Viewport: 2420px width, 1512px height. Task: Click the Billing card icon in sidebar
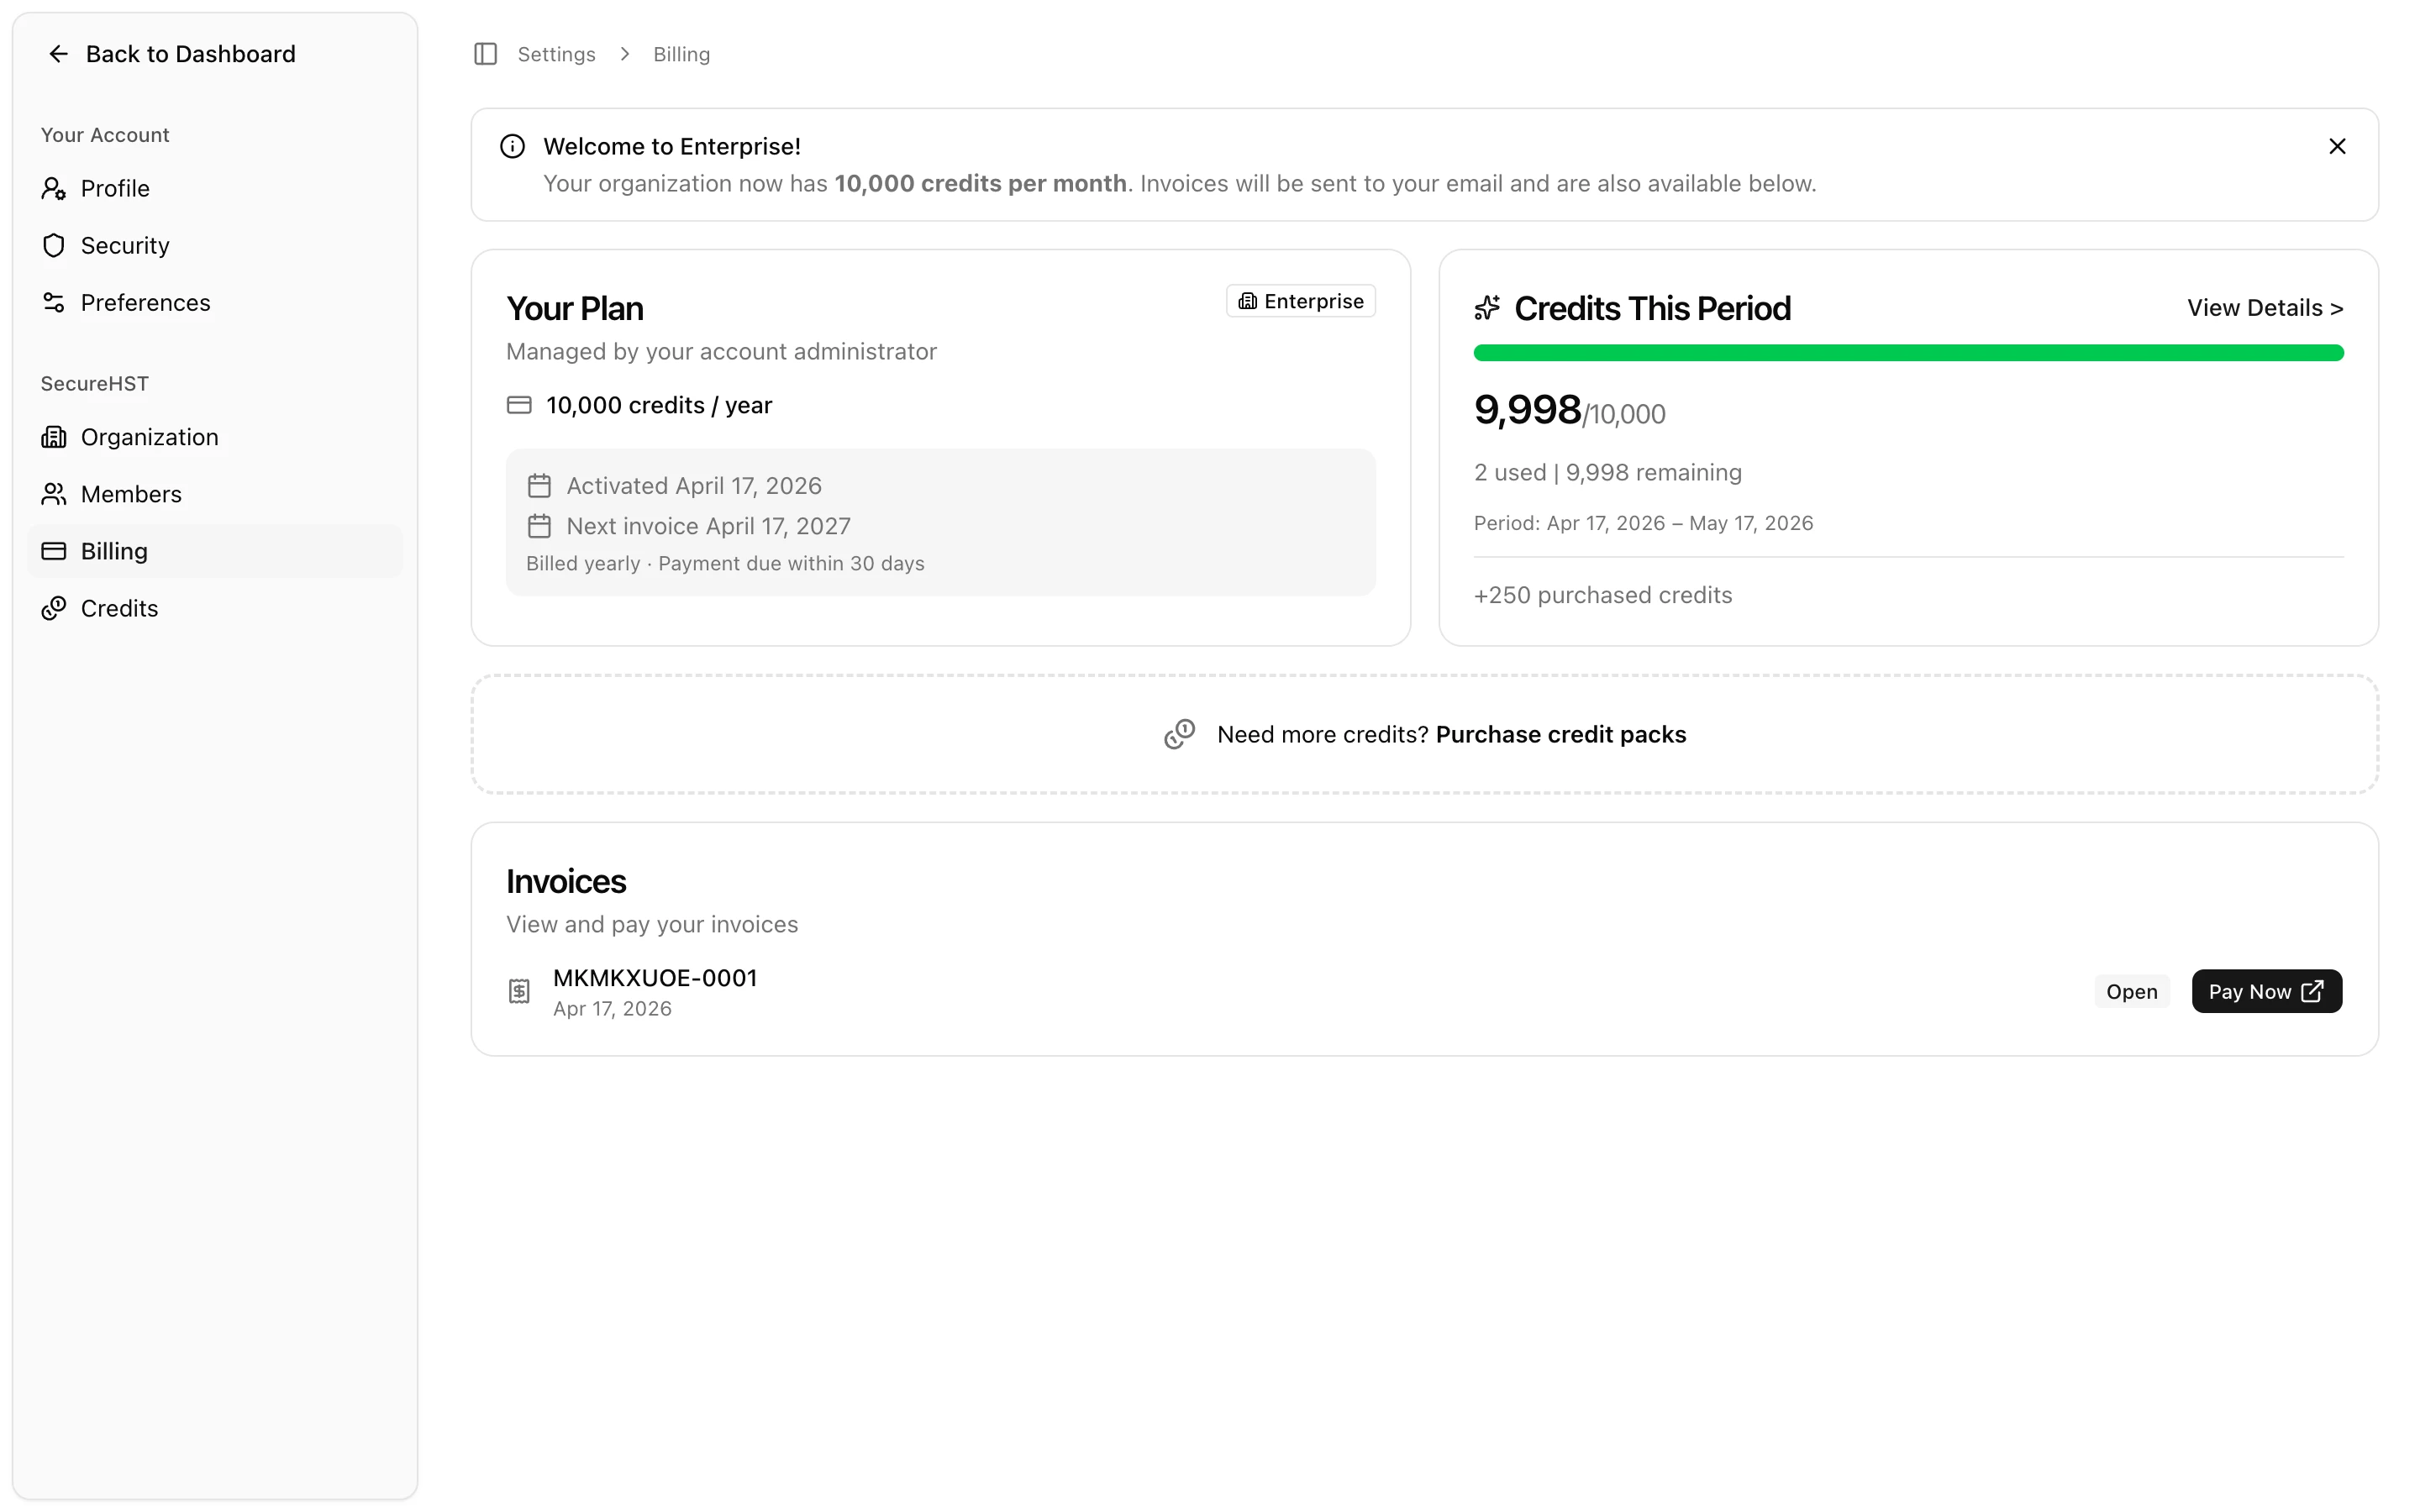click(x=54, y=552)
